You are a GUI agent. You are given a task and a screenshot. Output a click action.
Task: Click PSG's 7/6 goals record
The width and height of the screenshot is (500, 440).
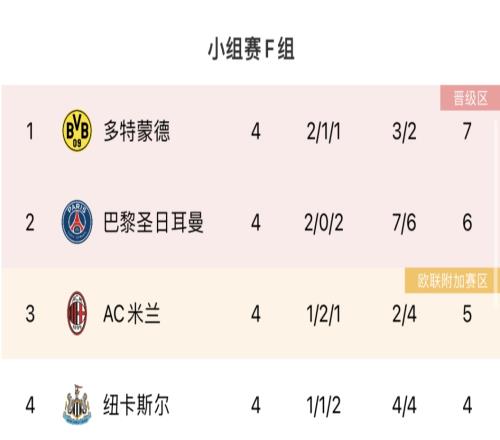(404, 223)
